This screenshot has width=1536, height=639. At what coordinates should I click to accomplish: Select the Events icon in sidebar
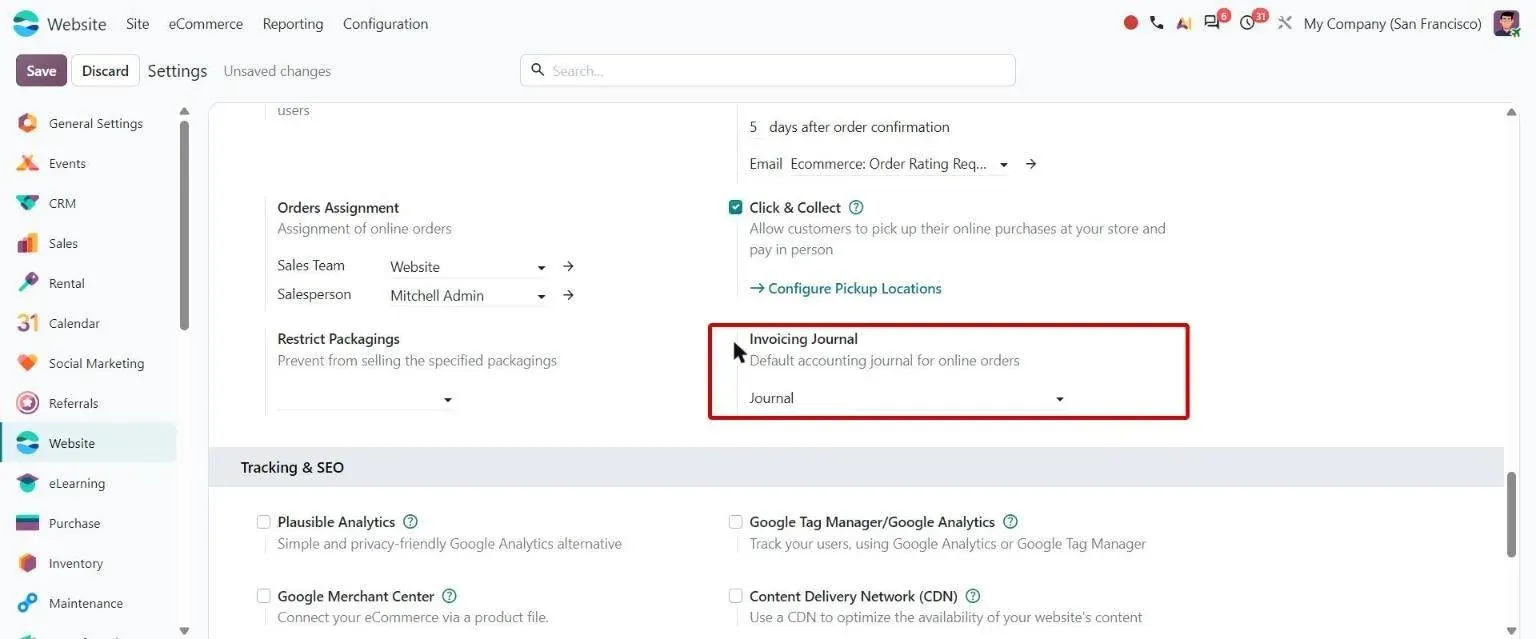(28, 163)
